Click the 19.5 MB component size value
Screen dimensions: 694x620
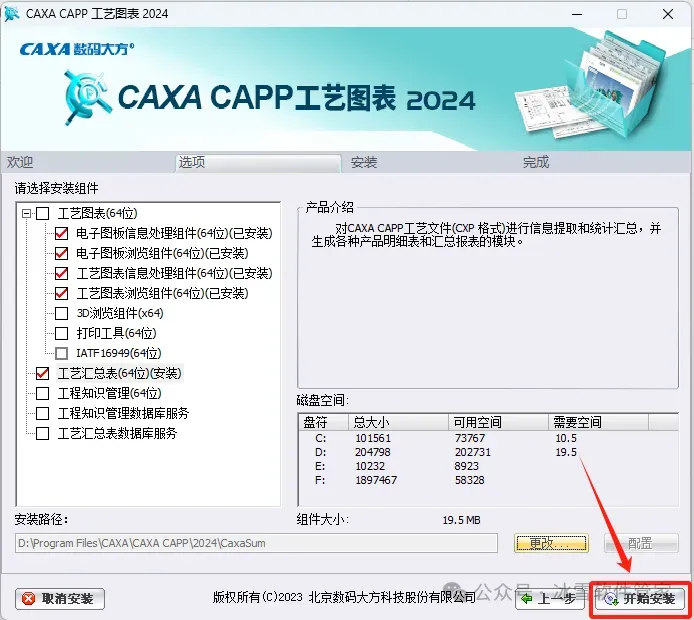pos(461,520)
